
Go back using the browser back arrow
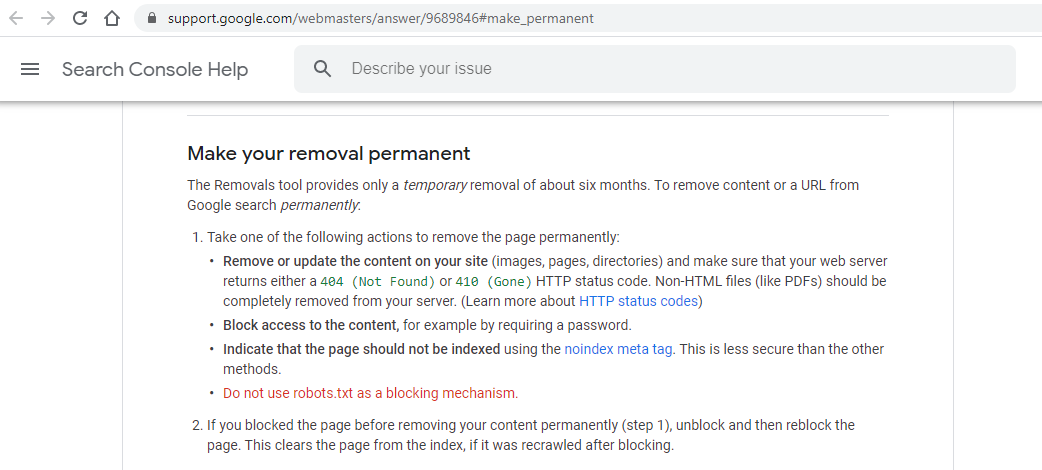coord(16,18)
